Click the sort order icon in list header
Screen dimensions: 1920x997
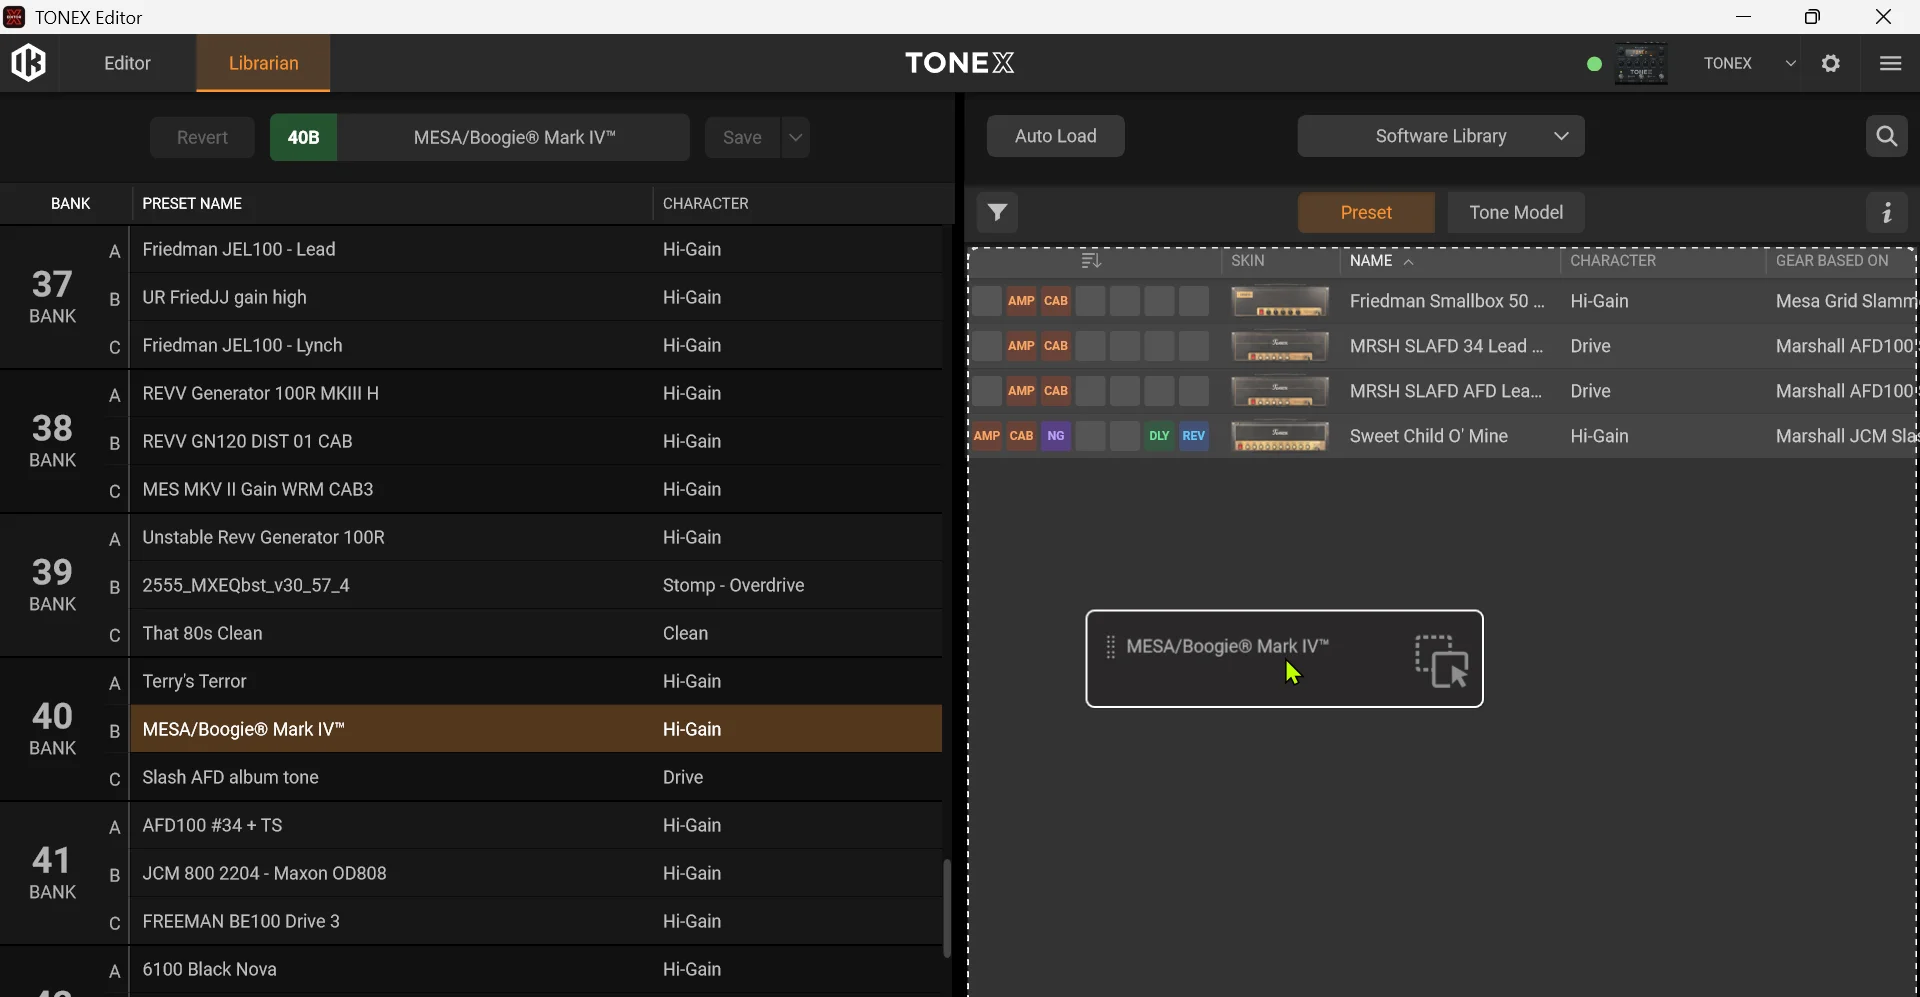[x=1091, y=261]
